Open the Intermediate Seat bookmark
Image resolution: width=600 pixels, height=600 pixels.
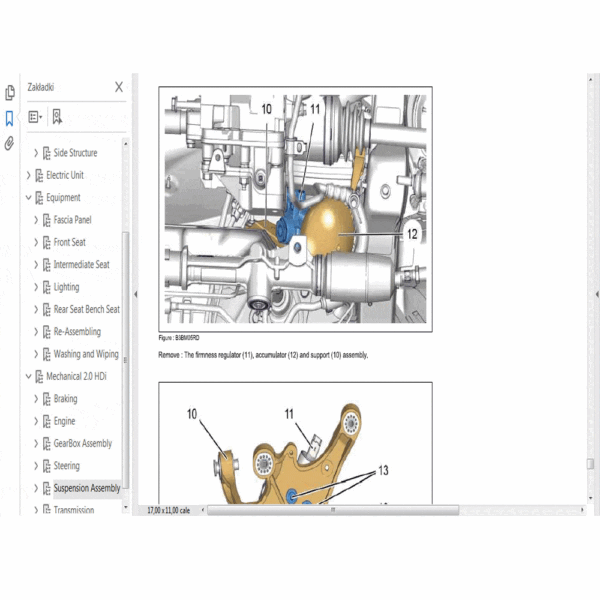point(82,264)
